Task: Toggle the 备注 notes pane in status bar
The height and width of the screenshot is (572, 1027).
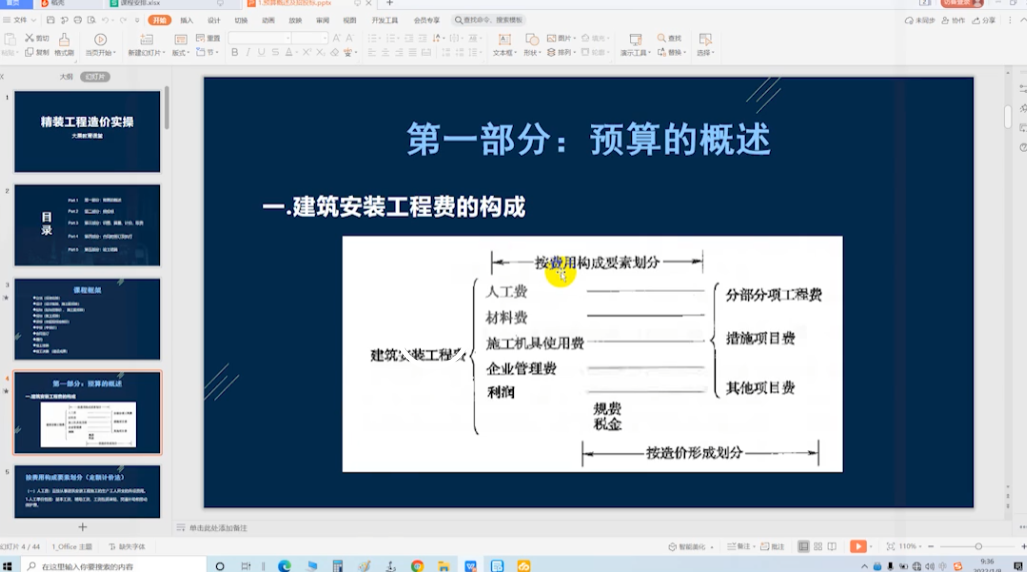Action: pyautogui.click(x=738, y=547)
